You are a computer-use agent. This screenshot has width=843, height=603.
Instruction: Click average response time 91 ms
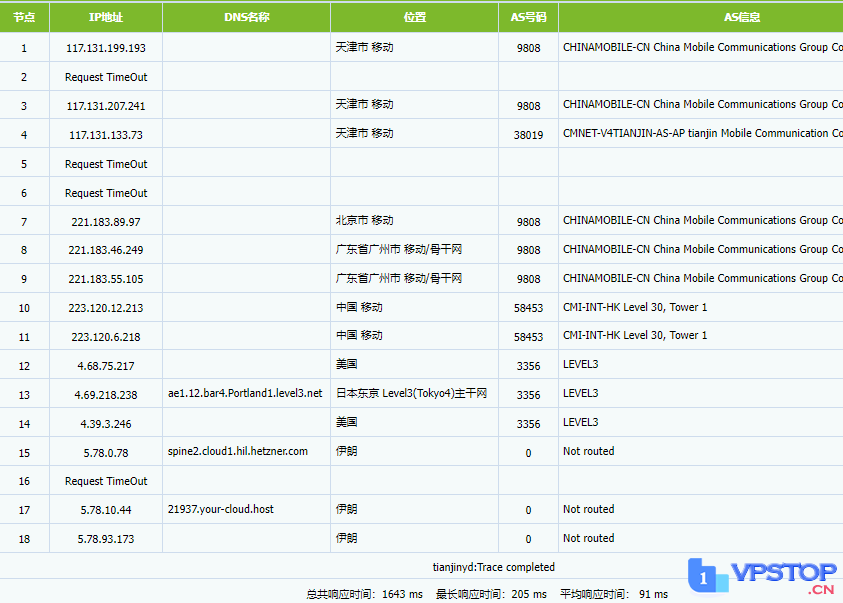click(614, 594)
